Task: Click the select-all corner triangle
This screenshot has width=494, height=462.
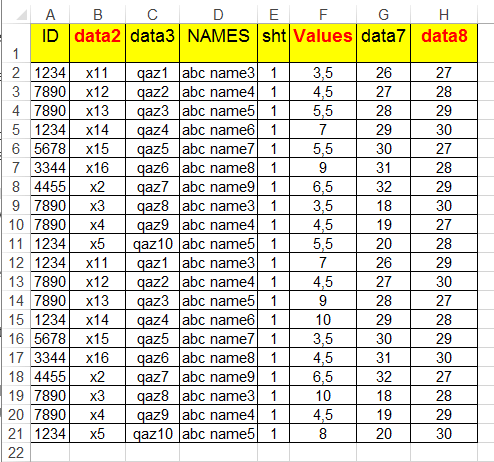Action: click(x=21, y=15)
